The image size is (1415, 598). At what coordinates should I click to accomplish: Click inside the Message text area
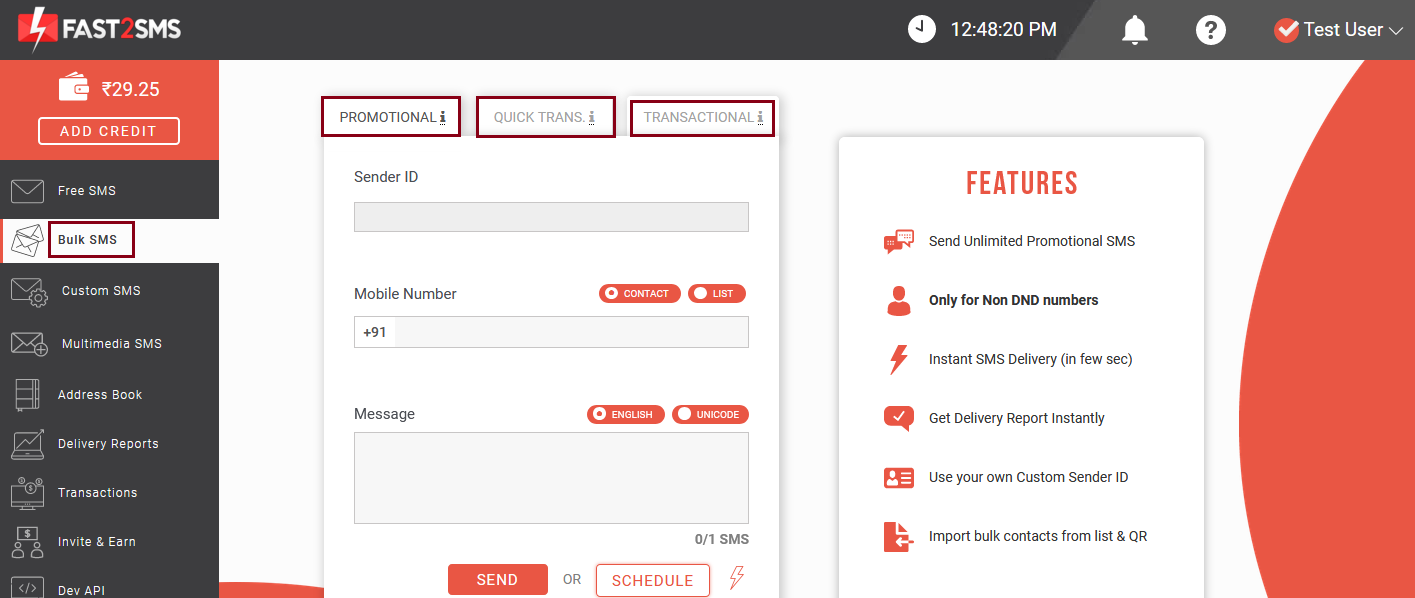point(551,478)
